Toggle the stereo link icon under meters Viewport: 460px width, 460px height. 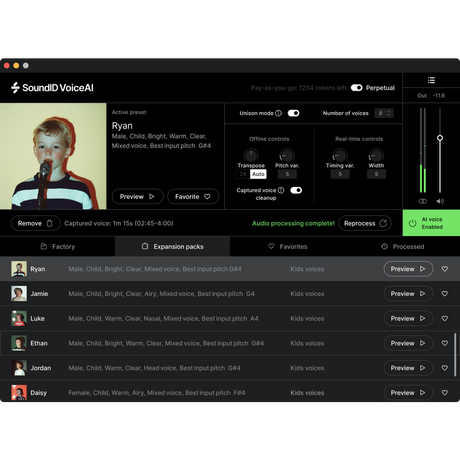[x=423, y=201]
